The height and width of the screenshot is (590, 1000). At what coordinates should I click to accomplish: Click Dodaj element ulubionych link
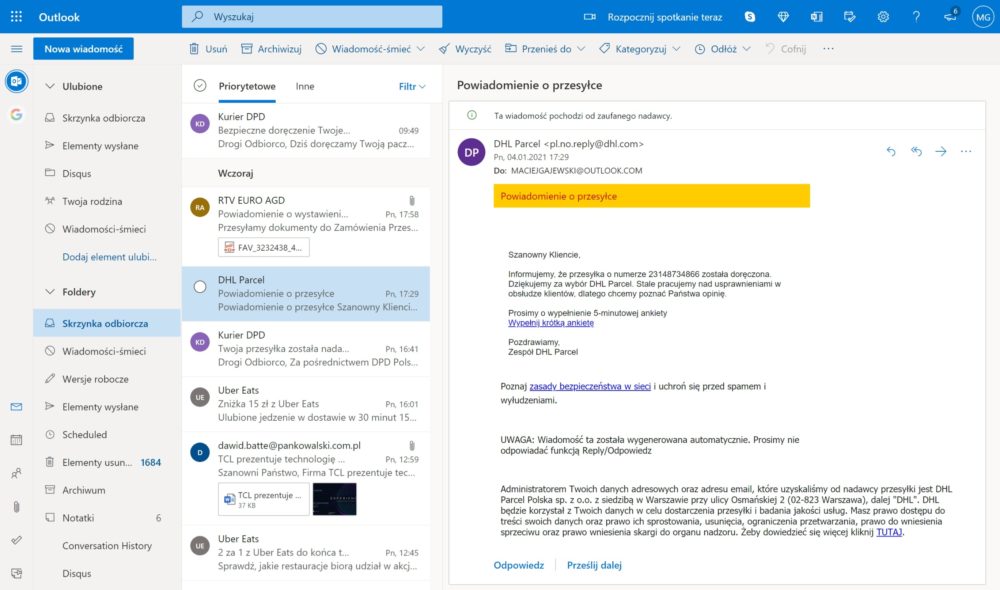tap(109, 256)
